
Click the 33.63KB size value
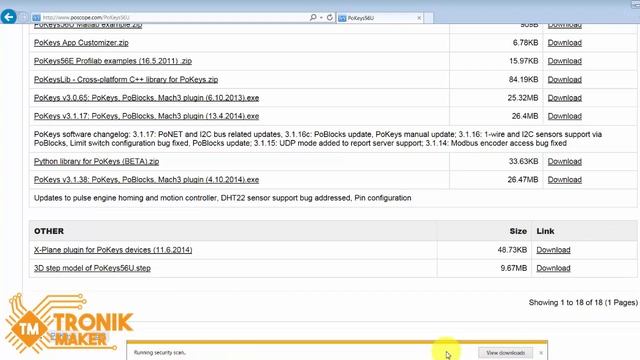523,162
